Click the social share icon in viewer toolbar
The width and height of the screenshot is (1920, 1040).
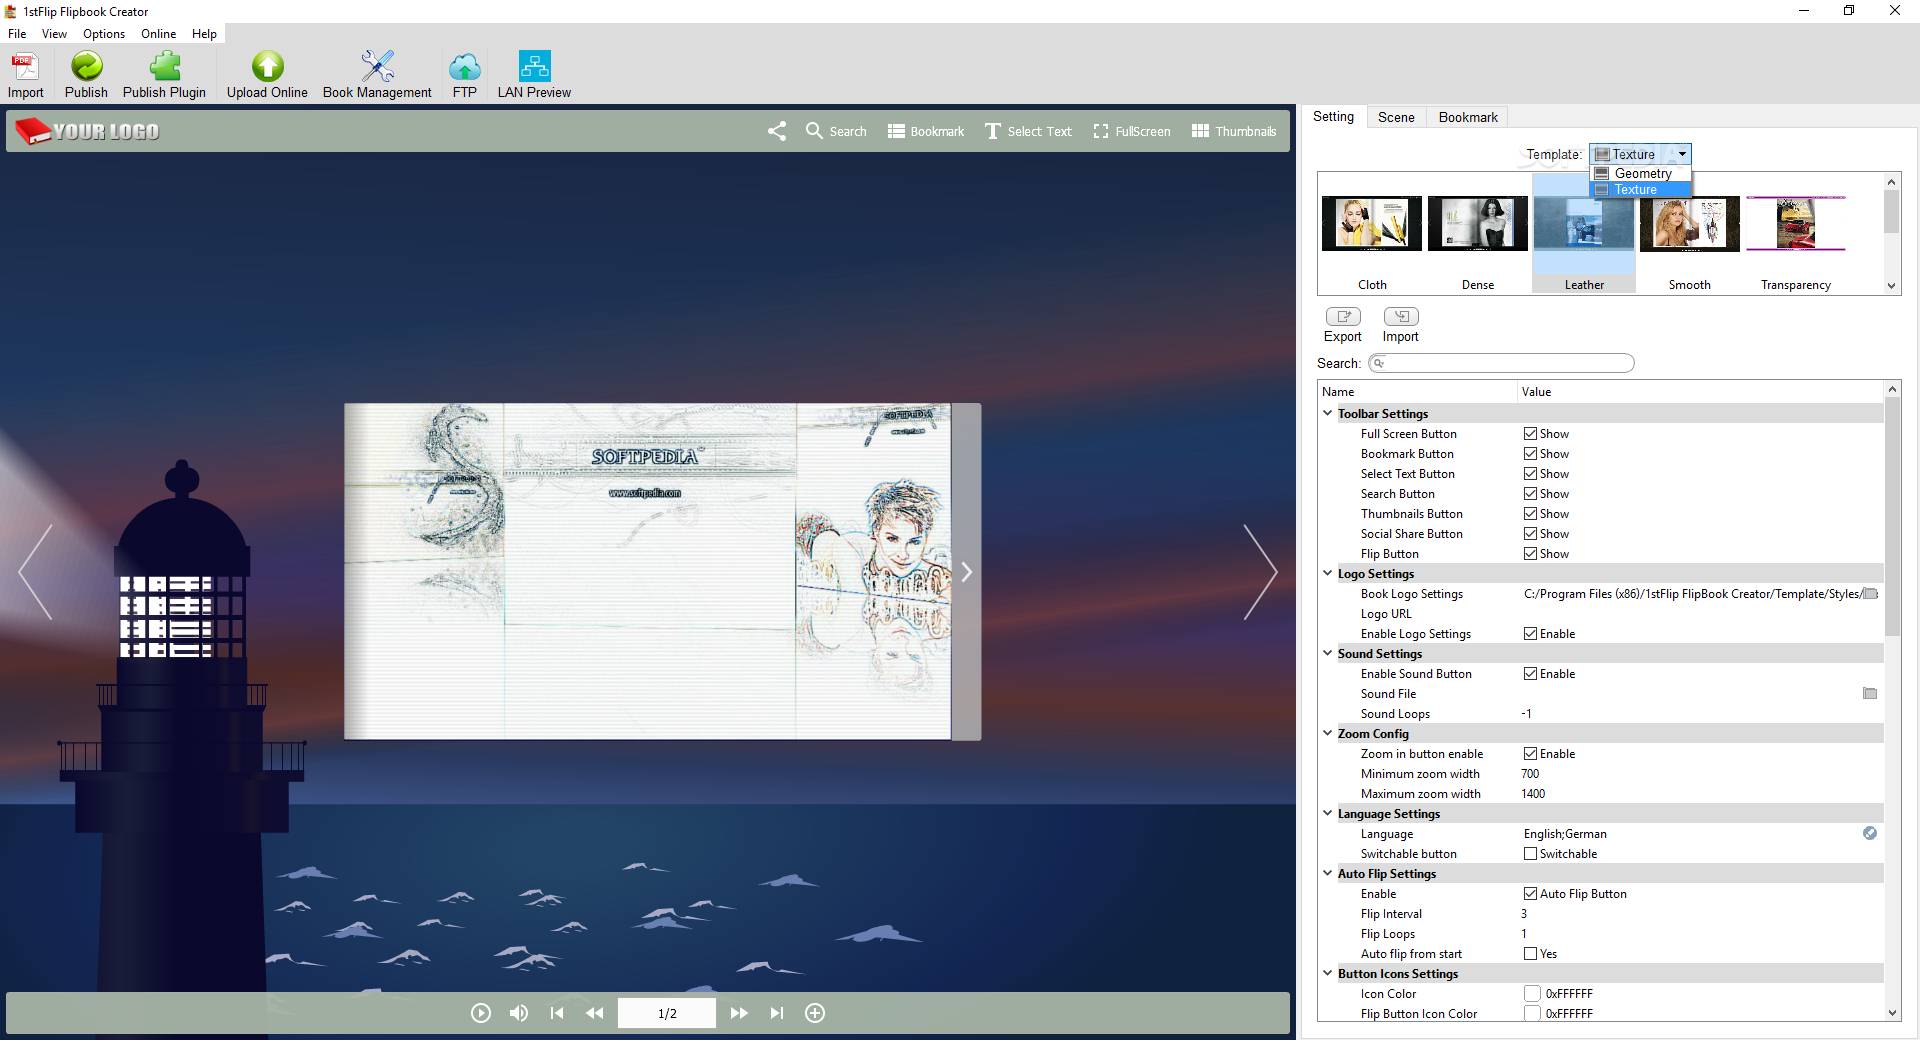(x=777, y=131)
